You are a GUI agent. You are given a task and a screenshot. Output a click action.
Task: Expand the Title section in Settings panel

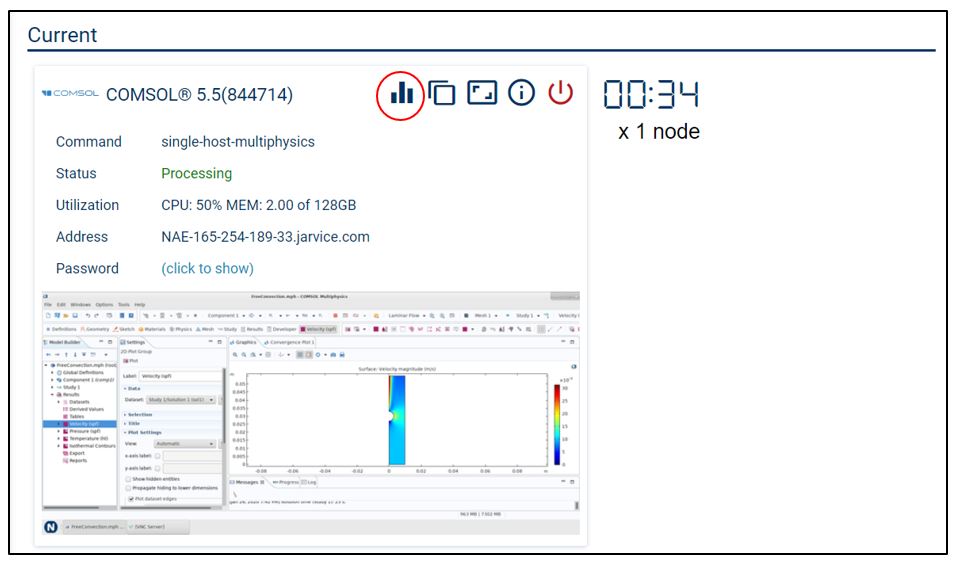(x=132, y=423)
